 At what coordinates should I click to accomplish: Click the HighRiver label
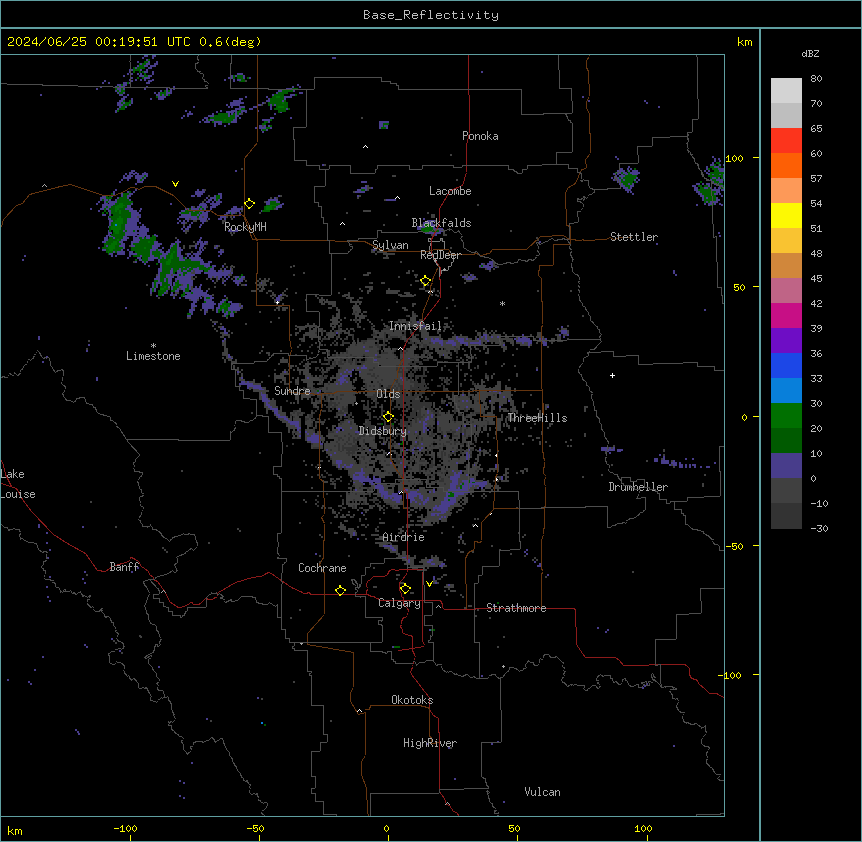point(430,743)
